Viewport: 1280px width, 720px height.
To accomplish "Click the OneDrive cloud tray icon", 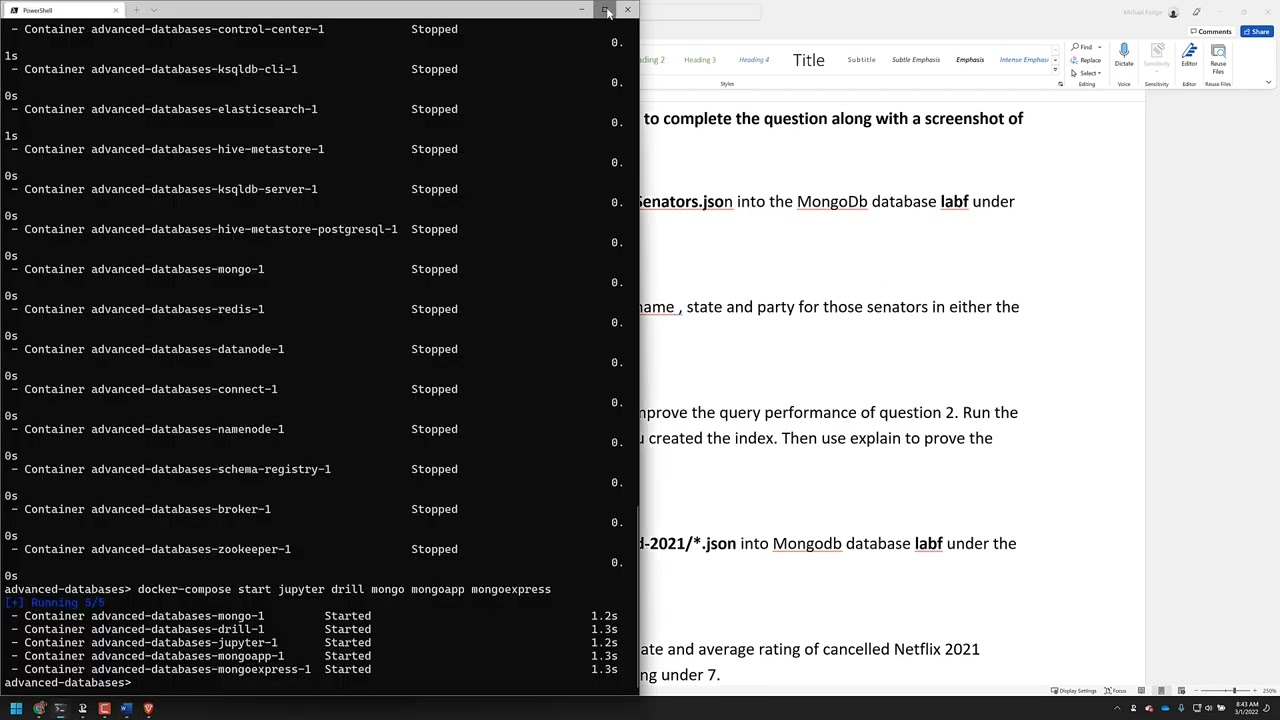I will click(x=1165, y=709).
